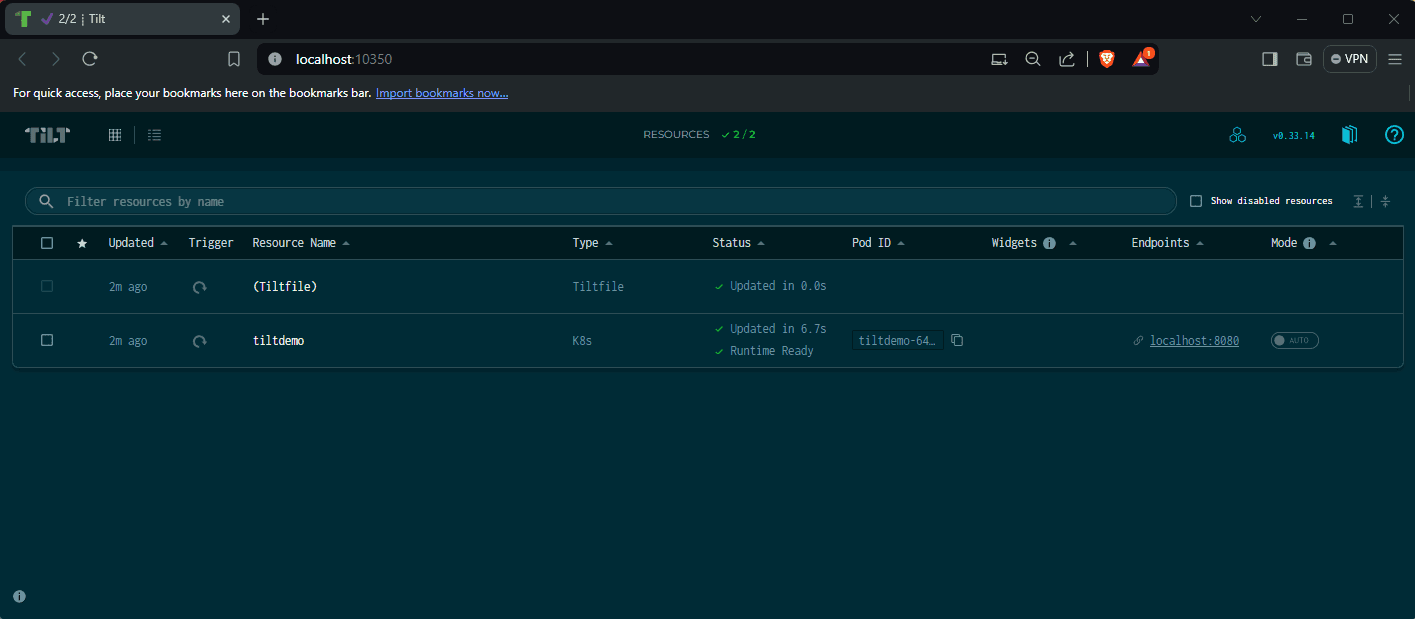The image size is (1415, 619).
Task: Sort by Pod ID column
Action: 878,243
